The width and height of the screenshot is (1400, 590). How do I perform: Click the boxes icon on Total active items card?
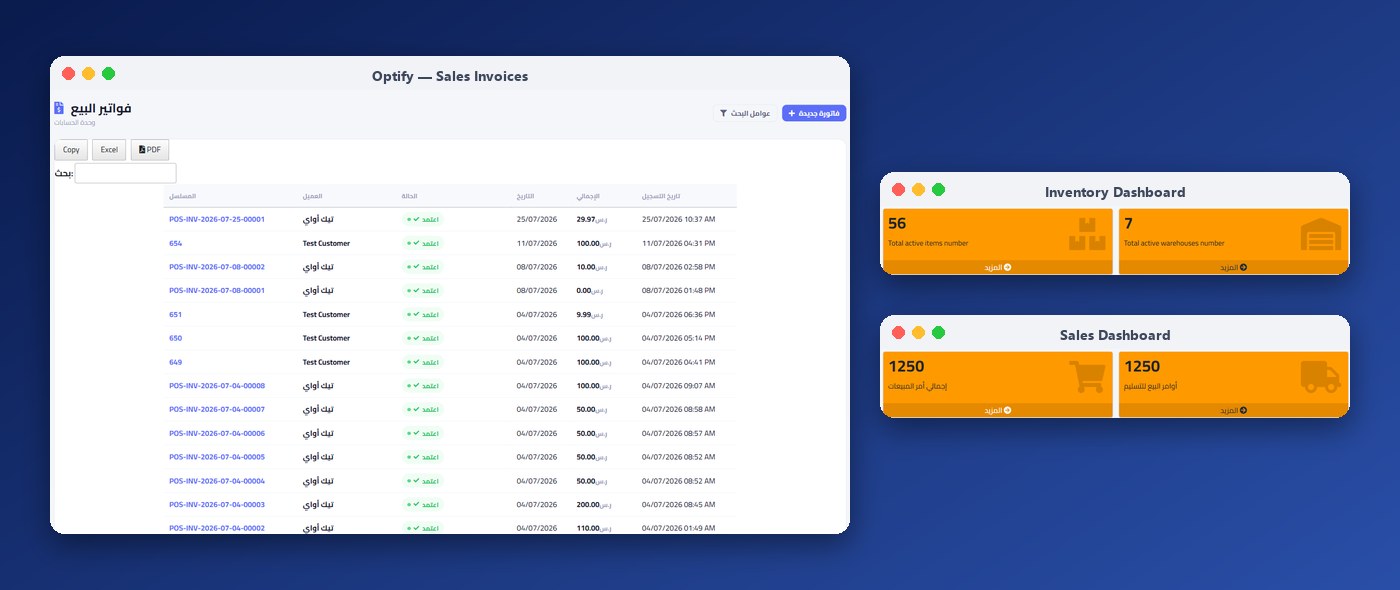coord(1087,235)
